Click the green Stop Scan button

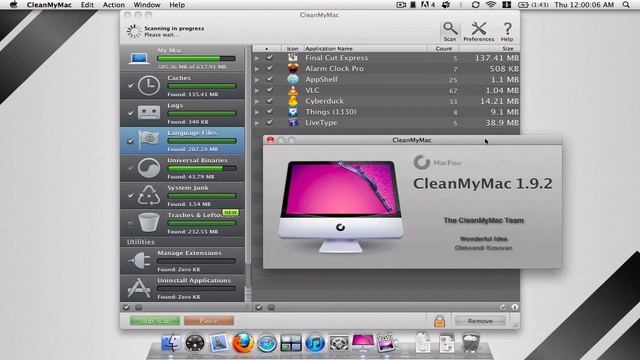click(x=155, y=321)
